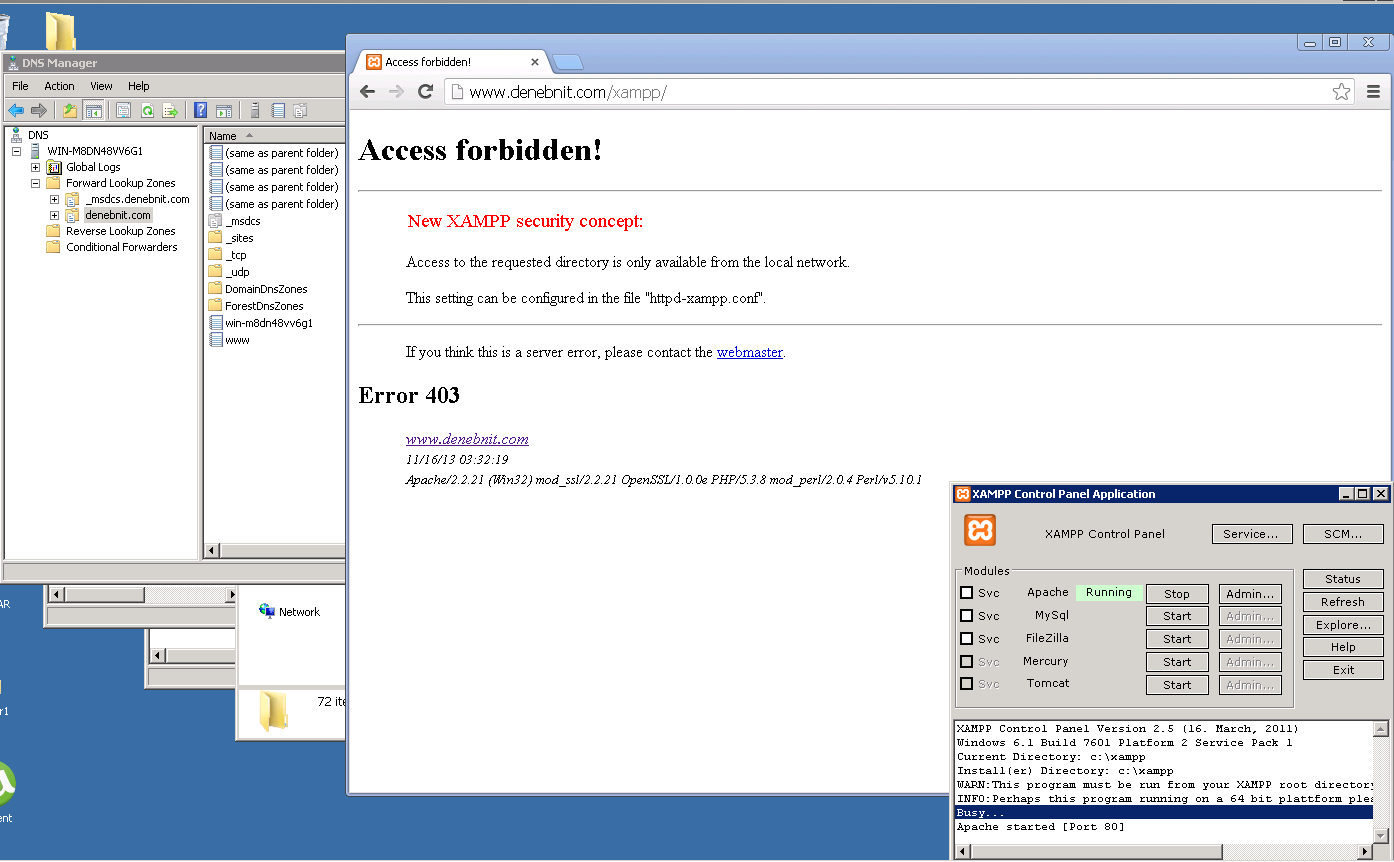Sort by the Name column header
The width and height of the screenshot is (1394, 862).
(x=274, y=136)
